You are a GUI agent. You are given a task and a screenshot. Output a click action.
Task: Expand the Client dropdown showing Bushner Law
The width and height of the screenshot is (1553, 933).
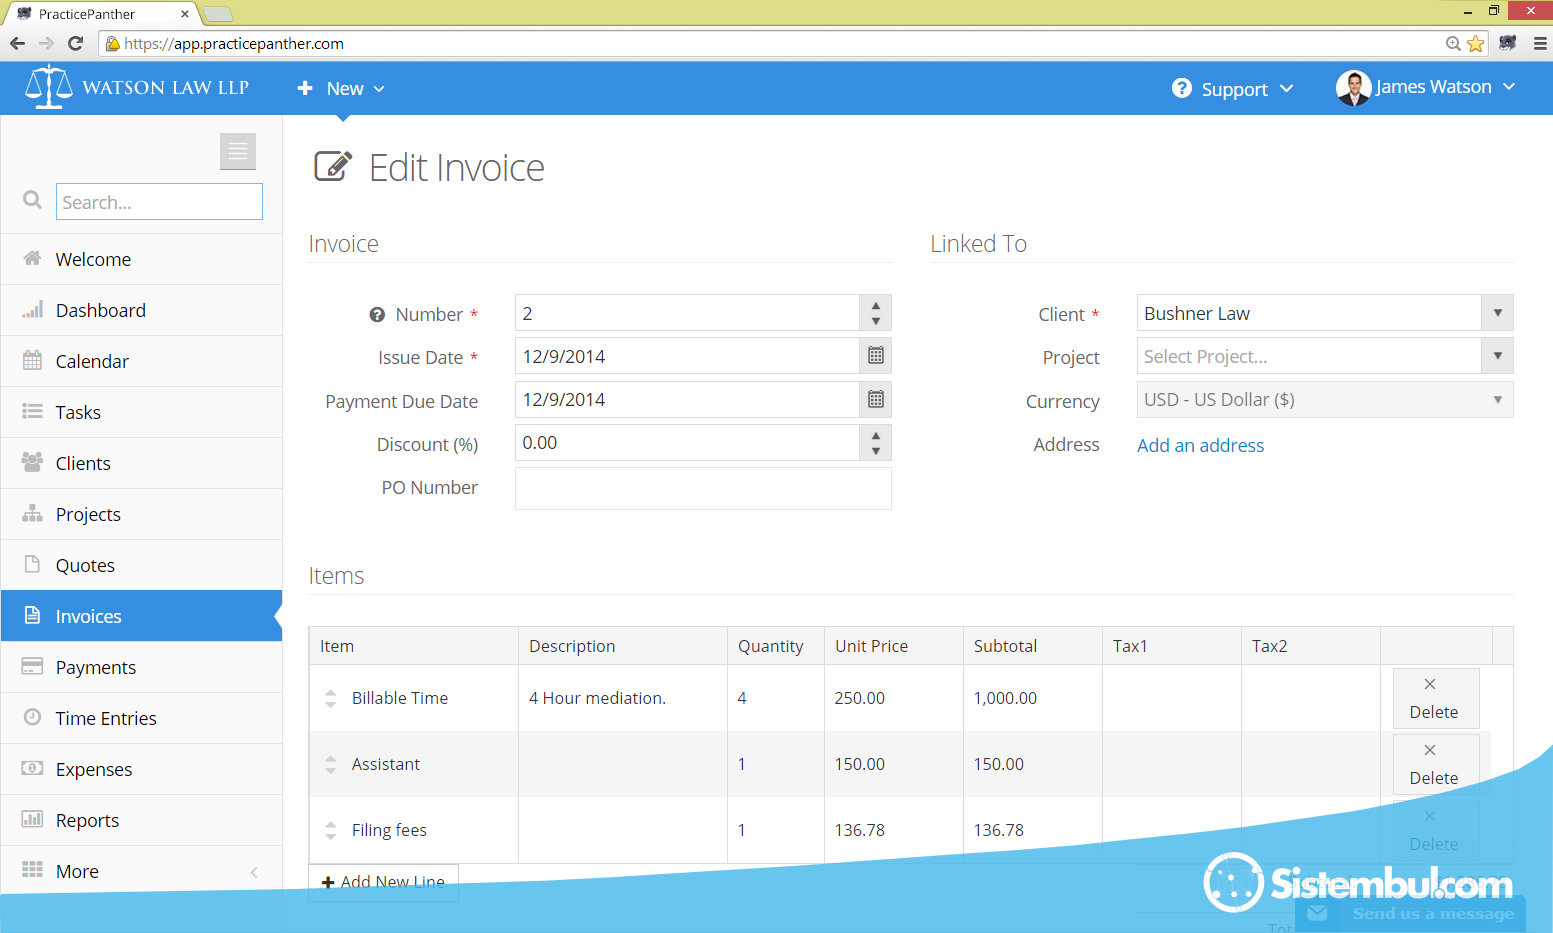tap(1497, 313)
